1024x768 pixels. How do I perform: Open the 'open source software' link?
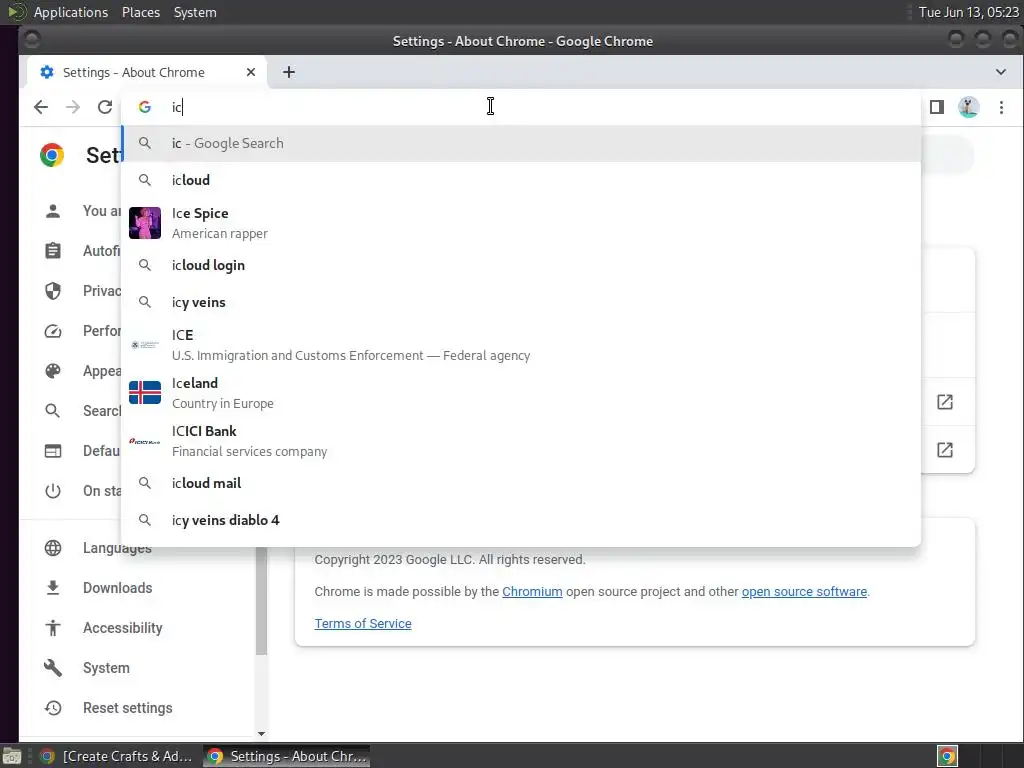pos(804,592)
